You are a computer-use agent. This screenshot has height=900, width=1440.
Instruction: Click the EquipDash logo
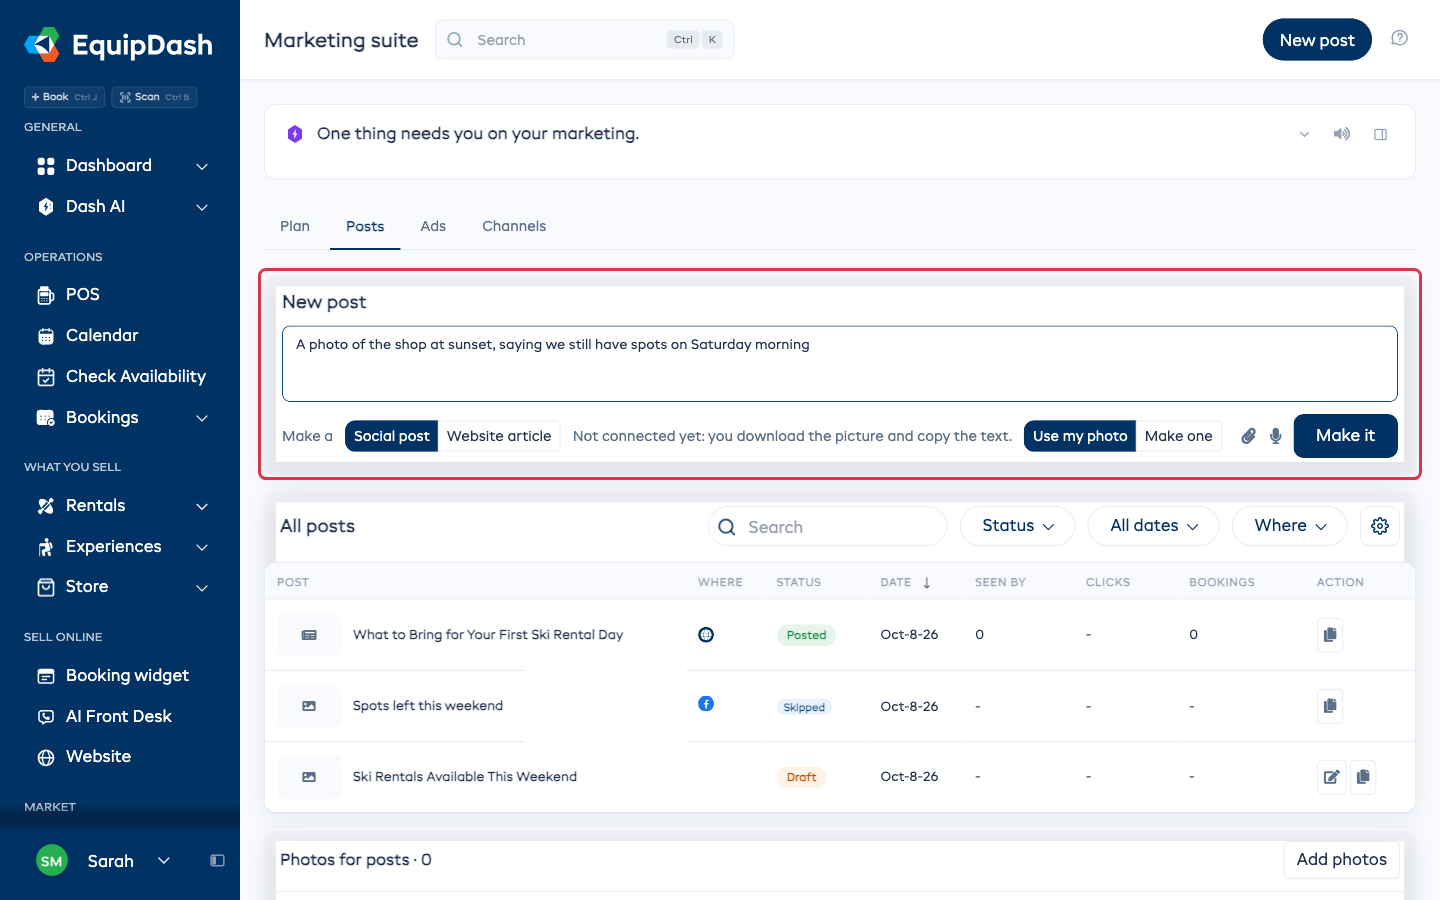click(x=118, y=45)
